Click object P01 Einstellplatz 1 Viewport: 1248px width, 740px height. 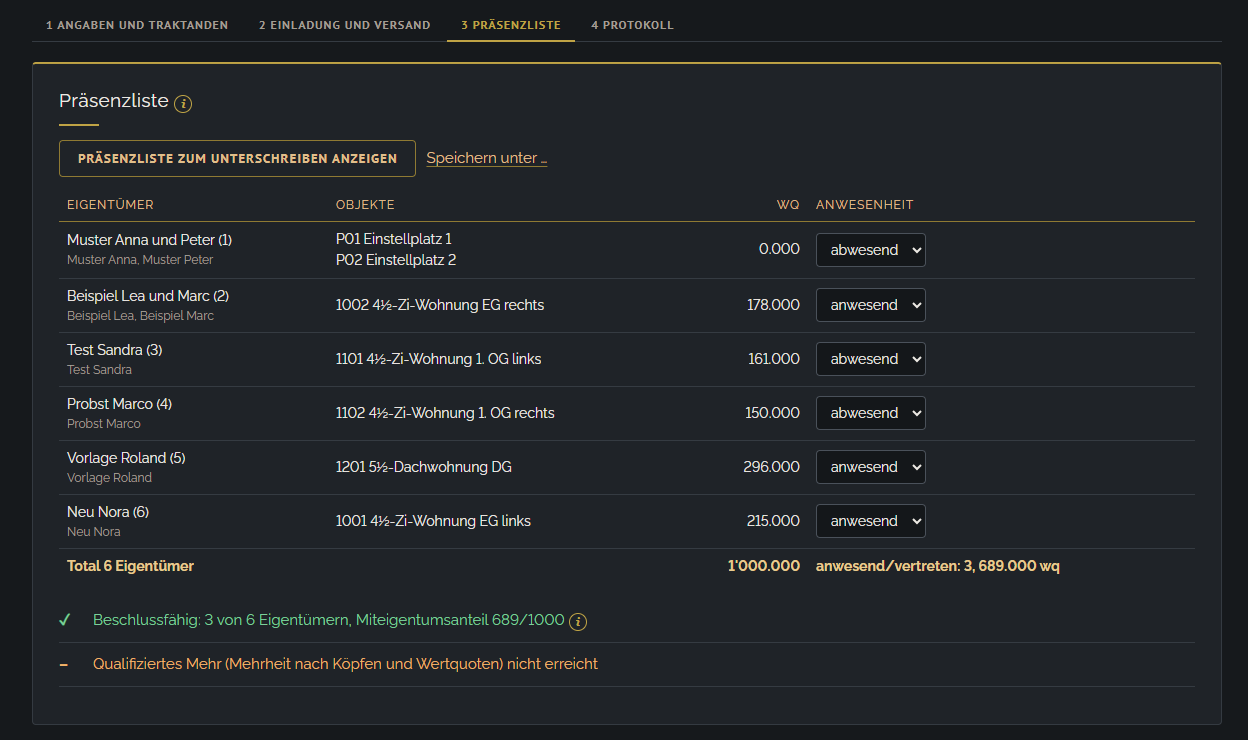click(x=394, y=239)
